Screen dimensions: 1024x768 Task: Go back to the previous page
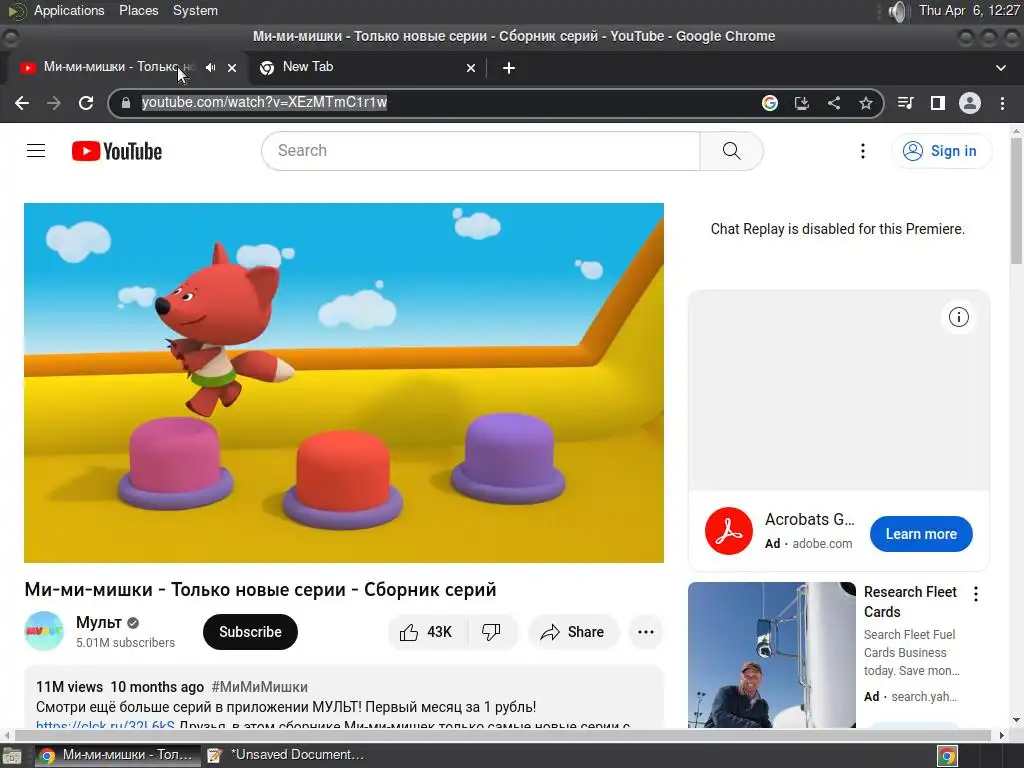tap(22, 103)
